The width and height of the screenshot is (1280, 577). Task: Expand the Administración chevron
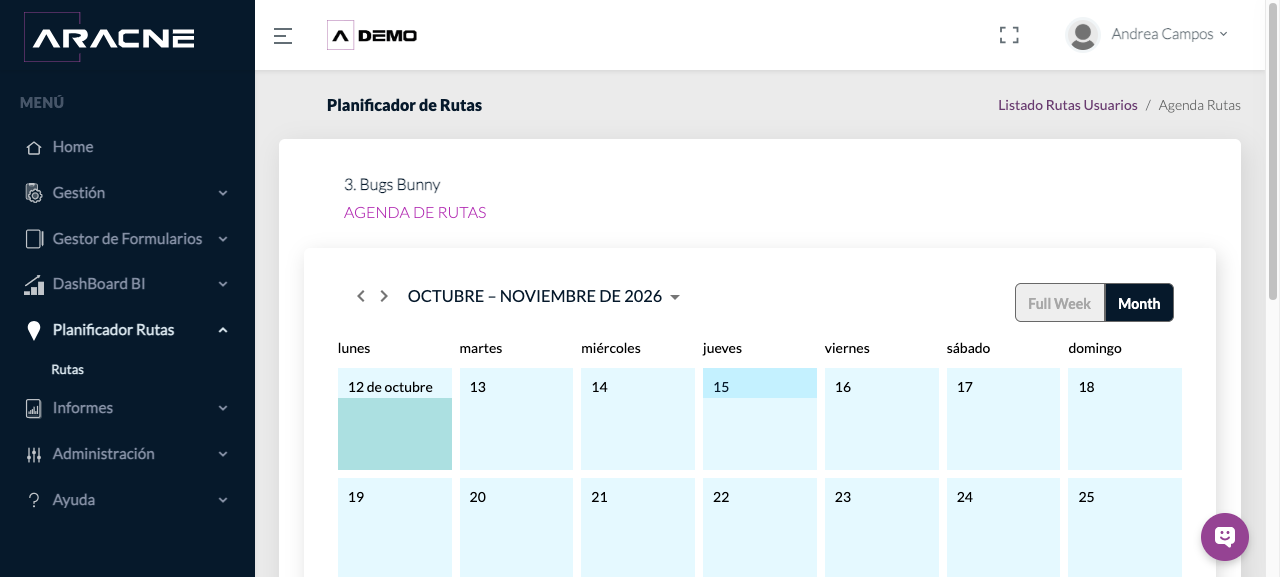pyautogui.click(x=223, y=454)
